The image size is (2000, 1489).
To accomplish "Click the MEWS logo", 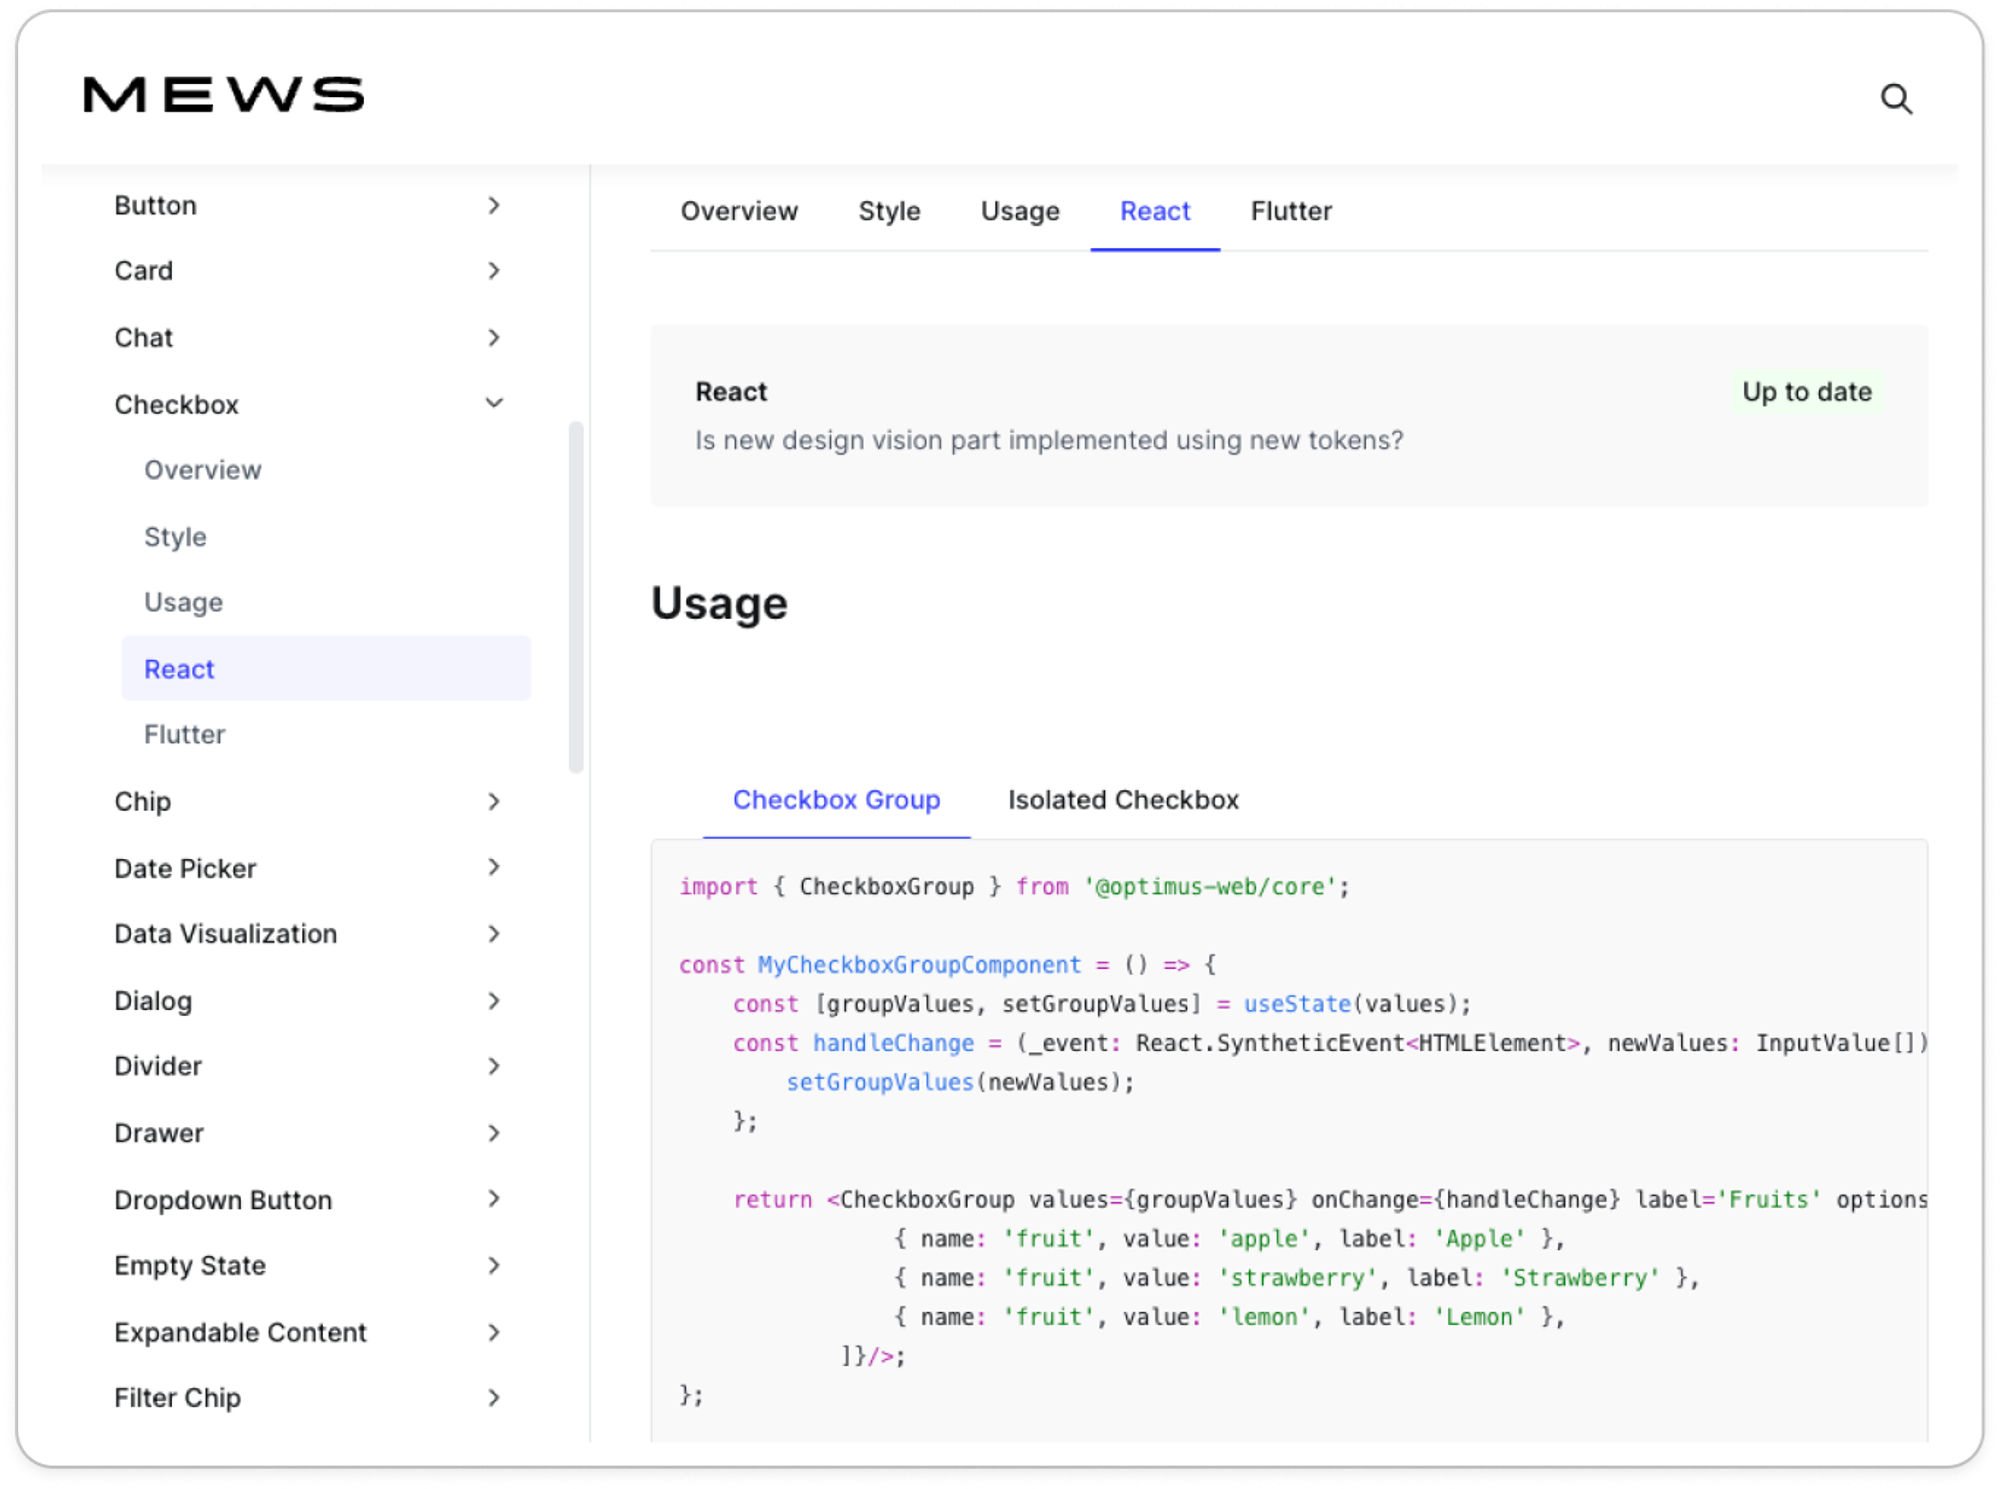I will (x=224, y=95).
